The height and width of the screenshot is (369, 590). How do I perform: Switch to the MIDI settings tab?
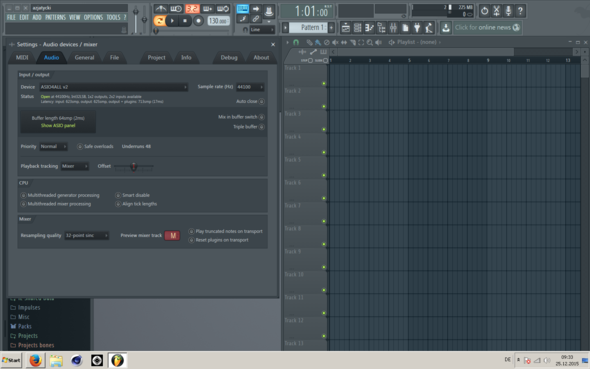[x=22, y=58]
